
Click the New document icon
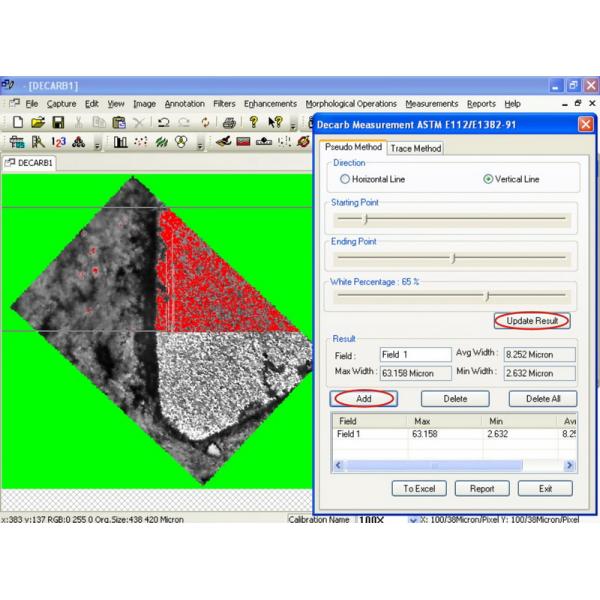(17, 123)
